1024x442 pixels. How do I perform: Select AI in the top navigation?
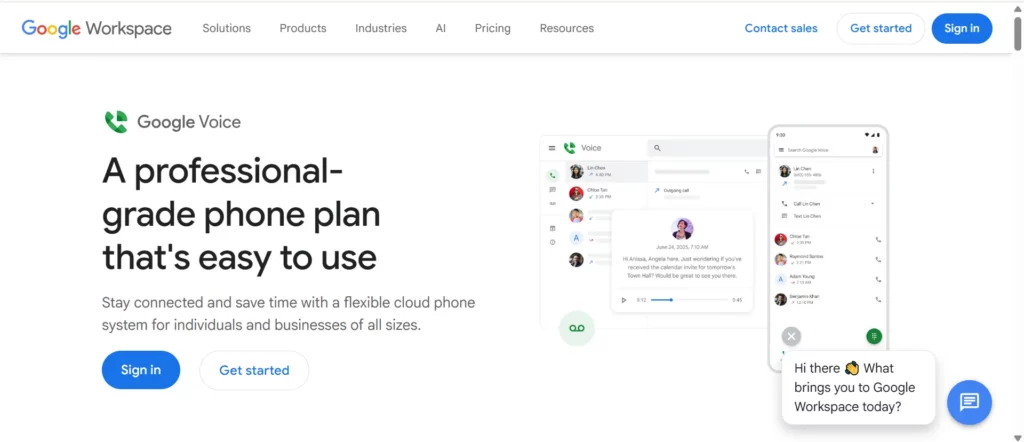(441, 28)
